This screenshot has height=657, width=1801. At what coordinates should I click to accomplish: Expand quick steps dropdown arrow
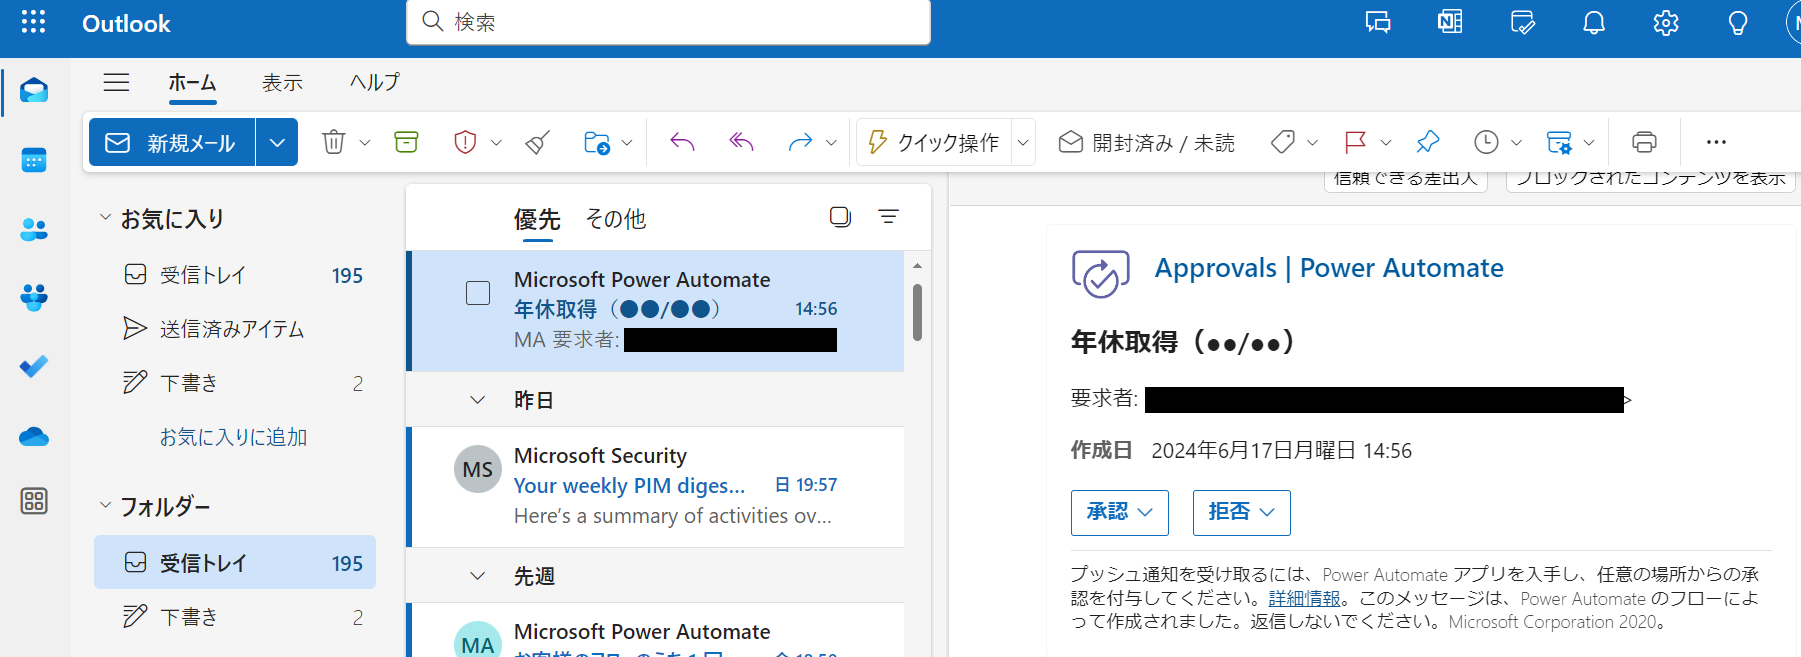point(1023,142)
